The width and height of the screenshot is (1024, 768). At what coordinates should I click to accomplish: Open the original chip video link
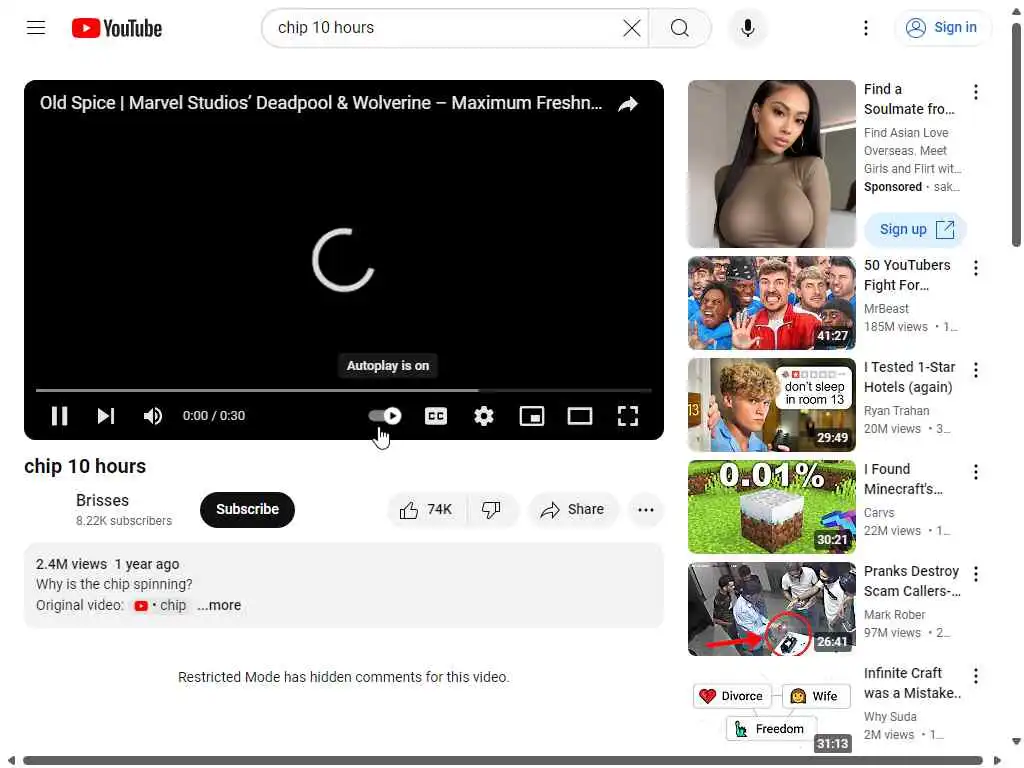click(x=161, y=605)
